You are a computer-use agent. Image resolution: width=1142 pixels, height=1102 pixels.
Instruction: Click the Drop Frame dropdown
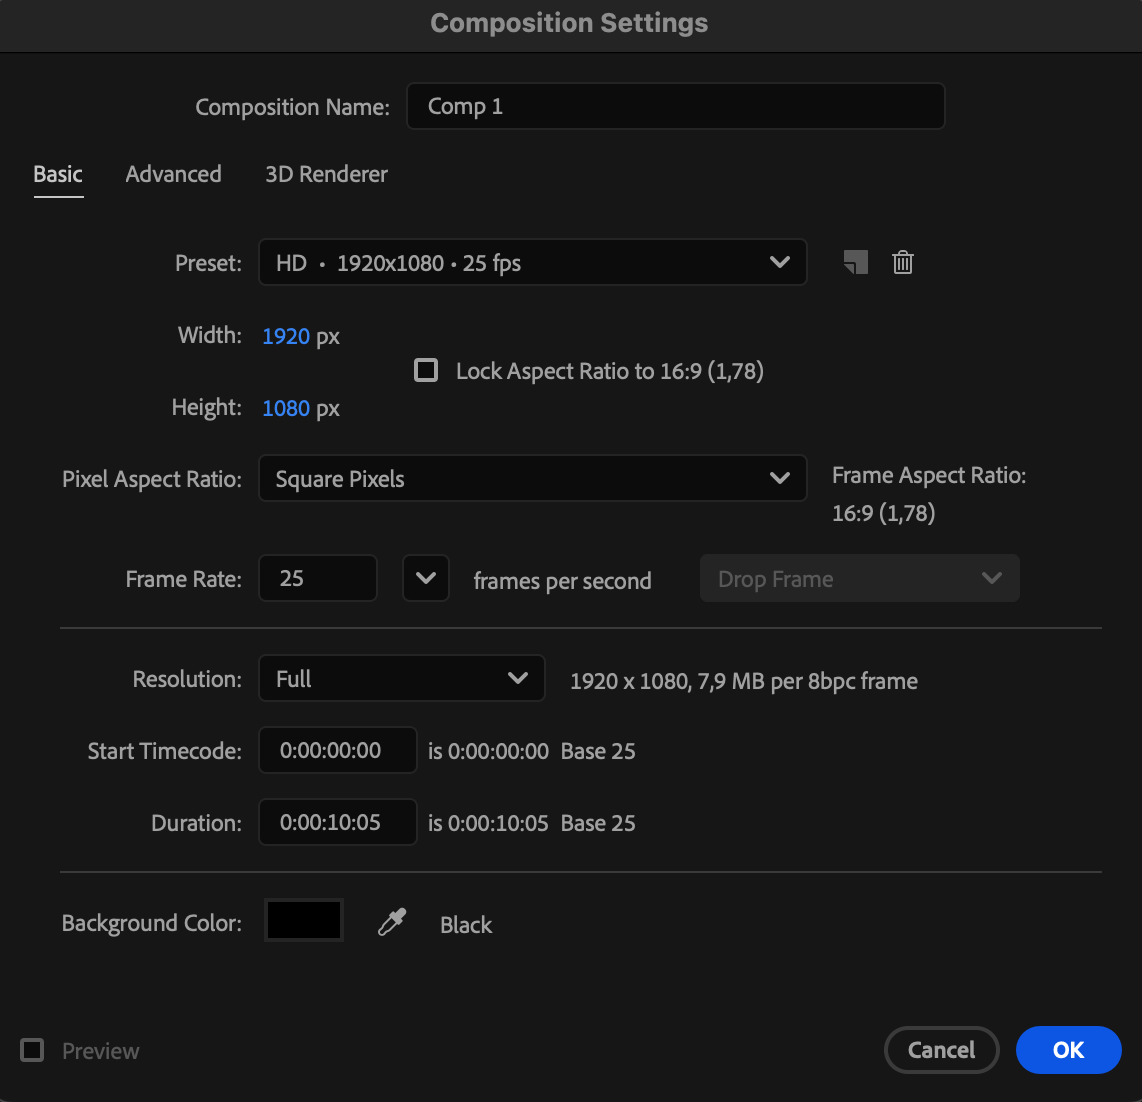[x=859, y=579]
